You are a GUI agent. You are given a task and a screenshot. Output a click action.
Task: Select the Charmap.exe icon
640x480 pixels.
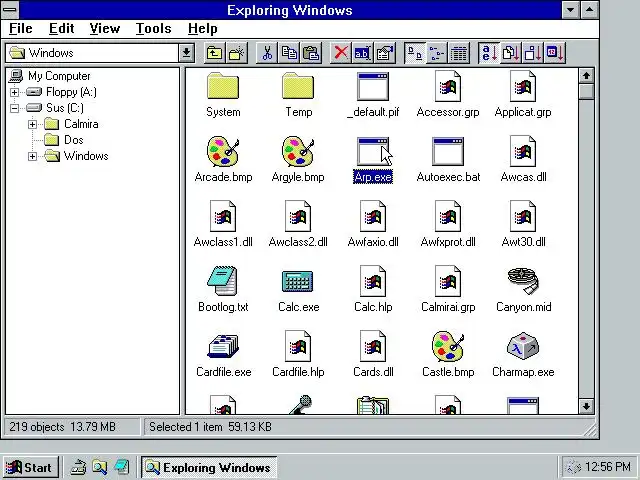523,346
